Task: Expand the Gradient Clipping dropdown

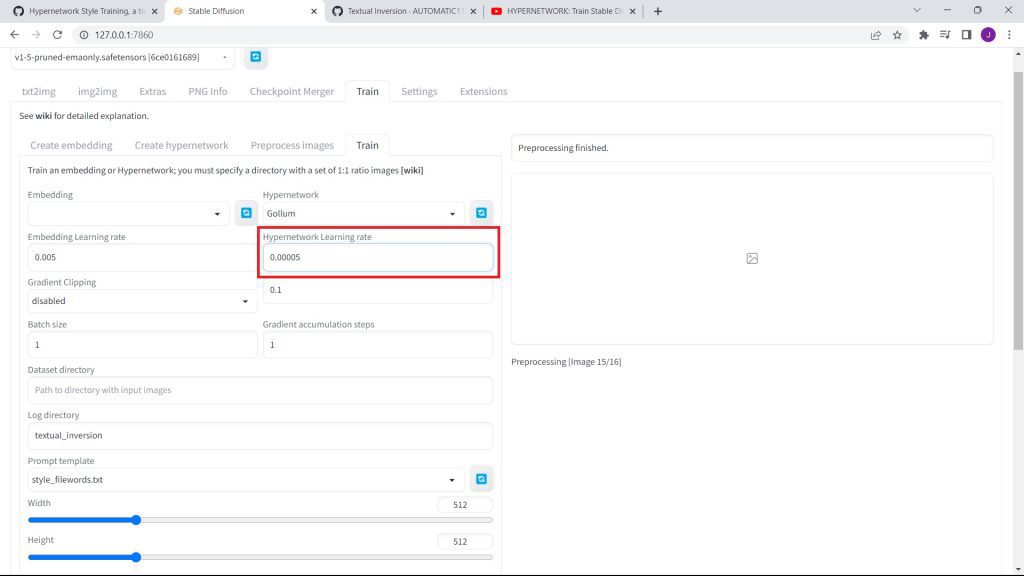Action: 141,301
